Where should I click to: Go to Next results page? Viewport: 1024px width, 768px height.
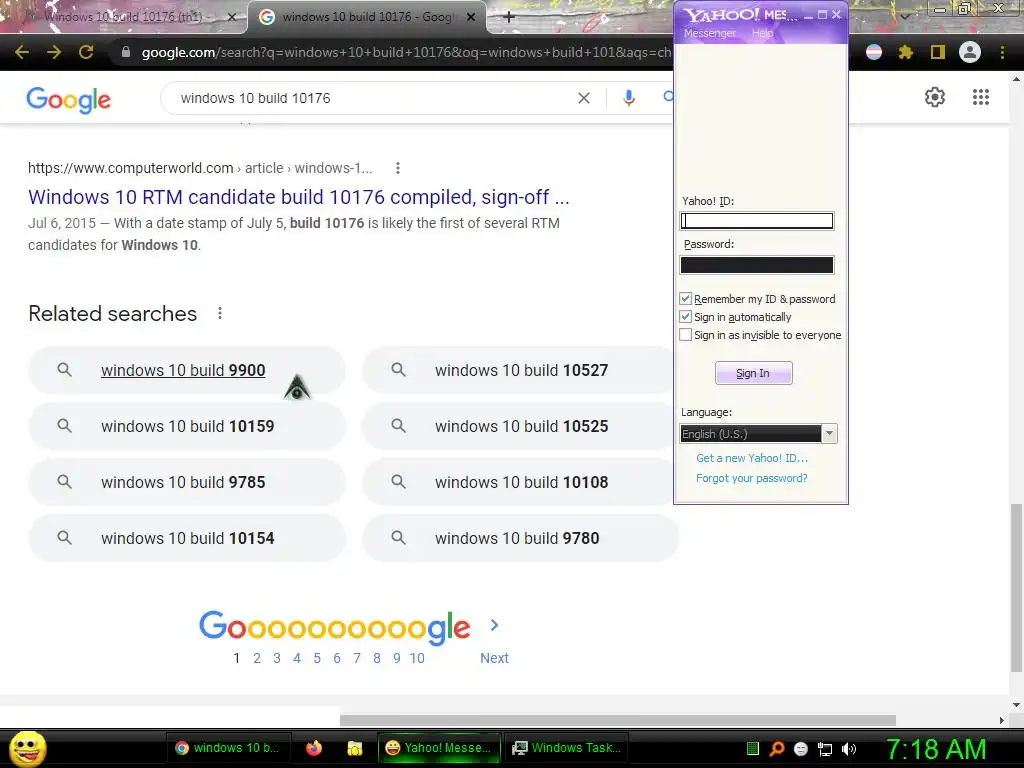(494, 658)
